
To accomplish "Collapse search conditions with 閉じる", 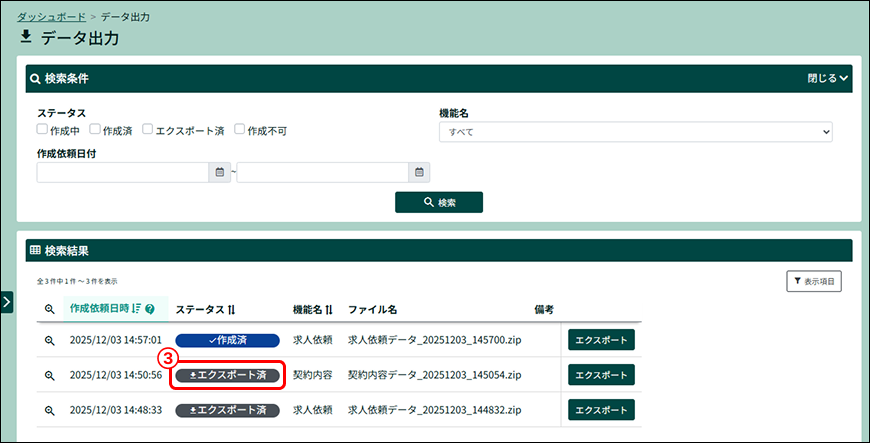I will [827, 78].
